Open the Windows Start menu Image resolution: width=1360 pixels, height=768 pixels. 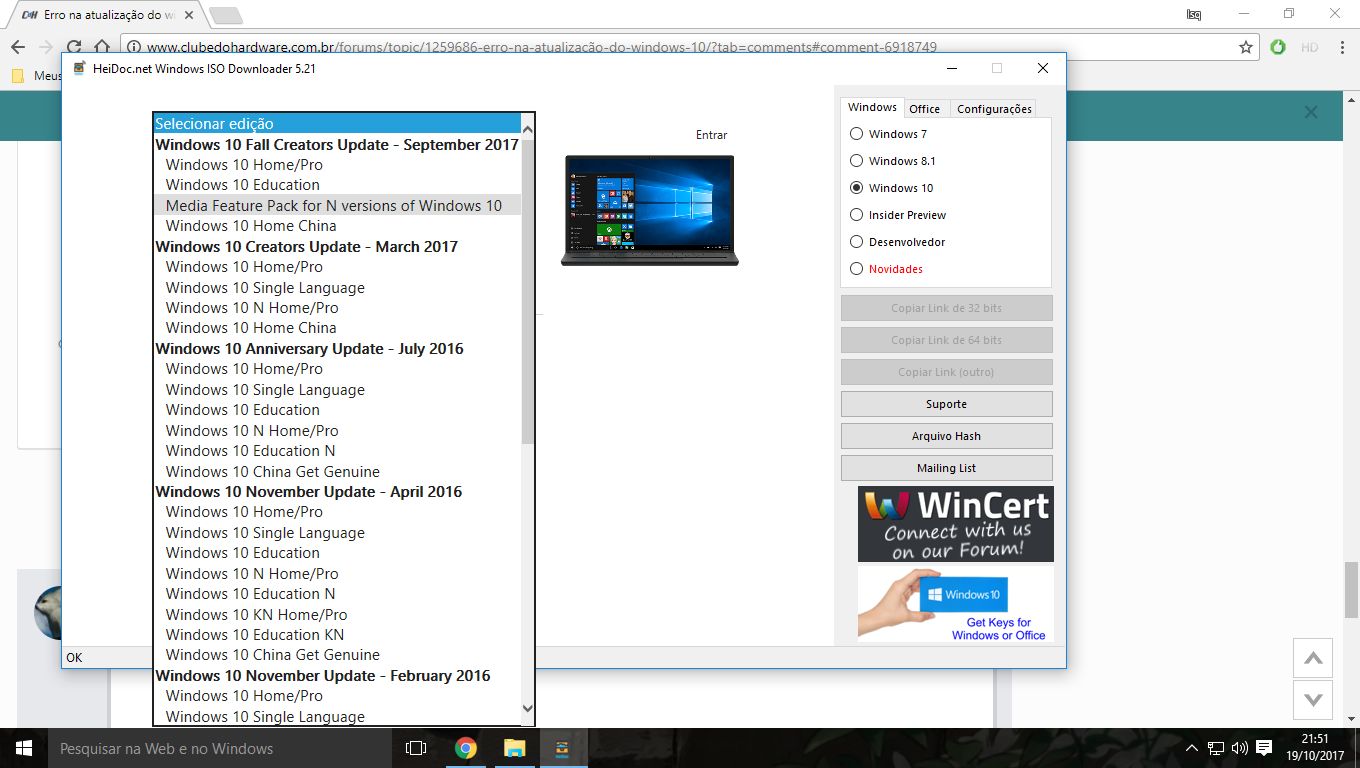24,748
